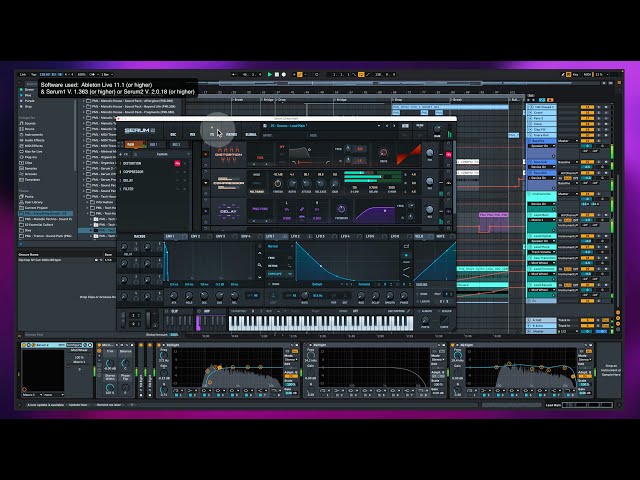
Task: Click the Porta knob in Serum
Action: pos(425,320)
